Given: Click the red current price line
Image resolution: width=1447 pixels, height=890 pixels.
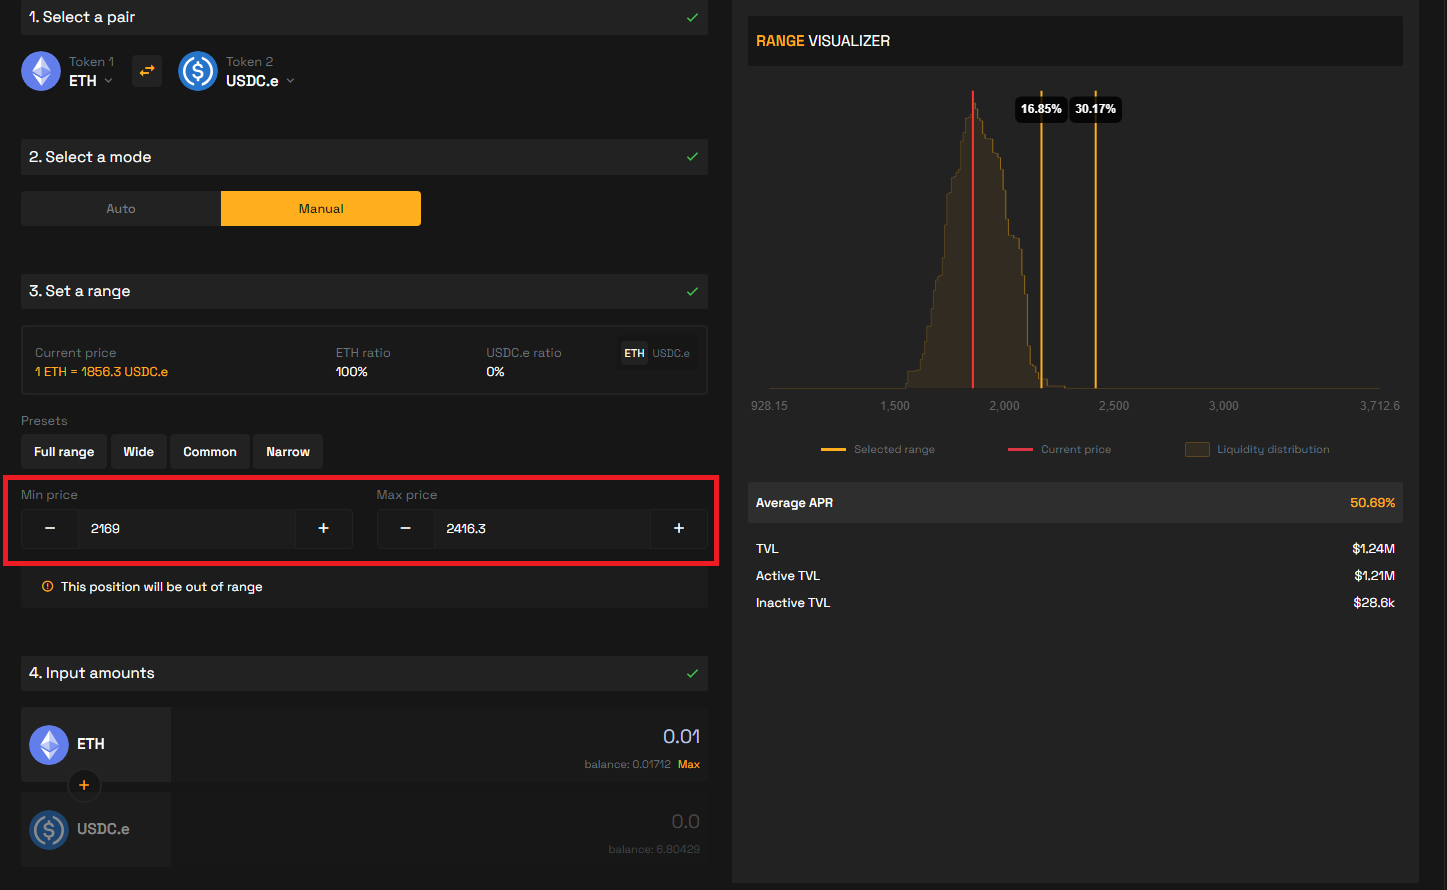Looking at the screenshot, I should point(973,240).
